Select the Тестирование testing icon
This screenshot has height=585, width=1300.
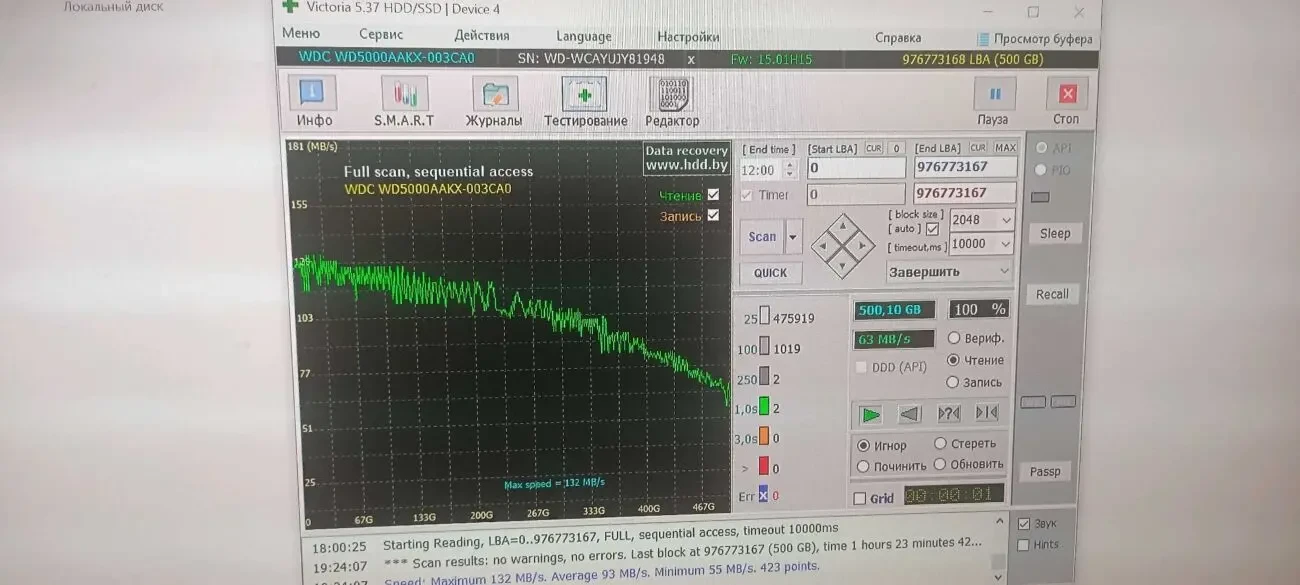tap(585, 95)
